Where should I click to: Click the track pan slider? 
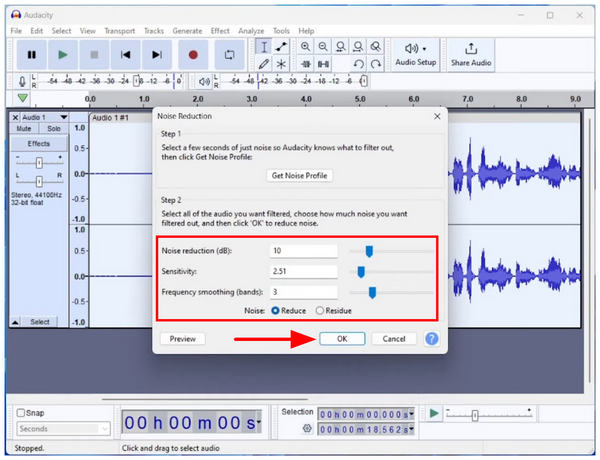coord(39,181)
